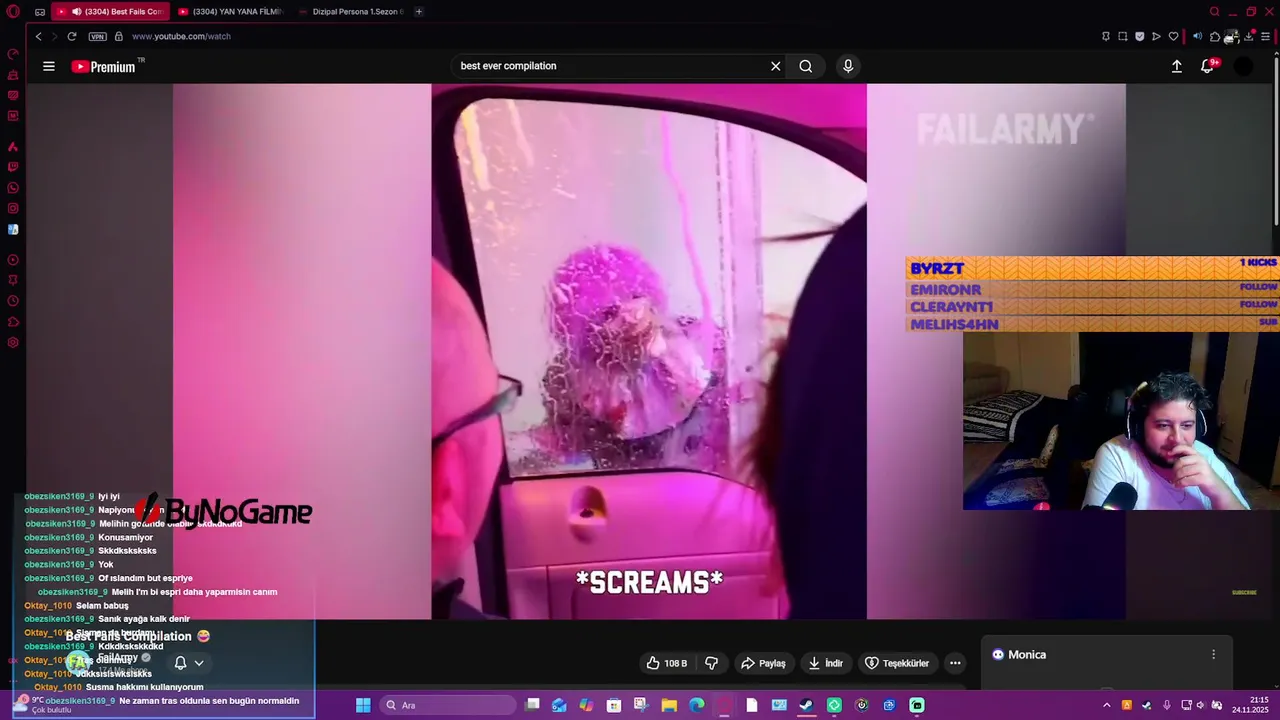Search tabs with the red magnifier icon
Screen dimensions: 1280x720
click(1214, 12)
